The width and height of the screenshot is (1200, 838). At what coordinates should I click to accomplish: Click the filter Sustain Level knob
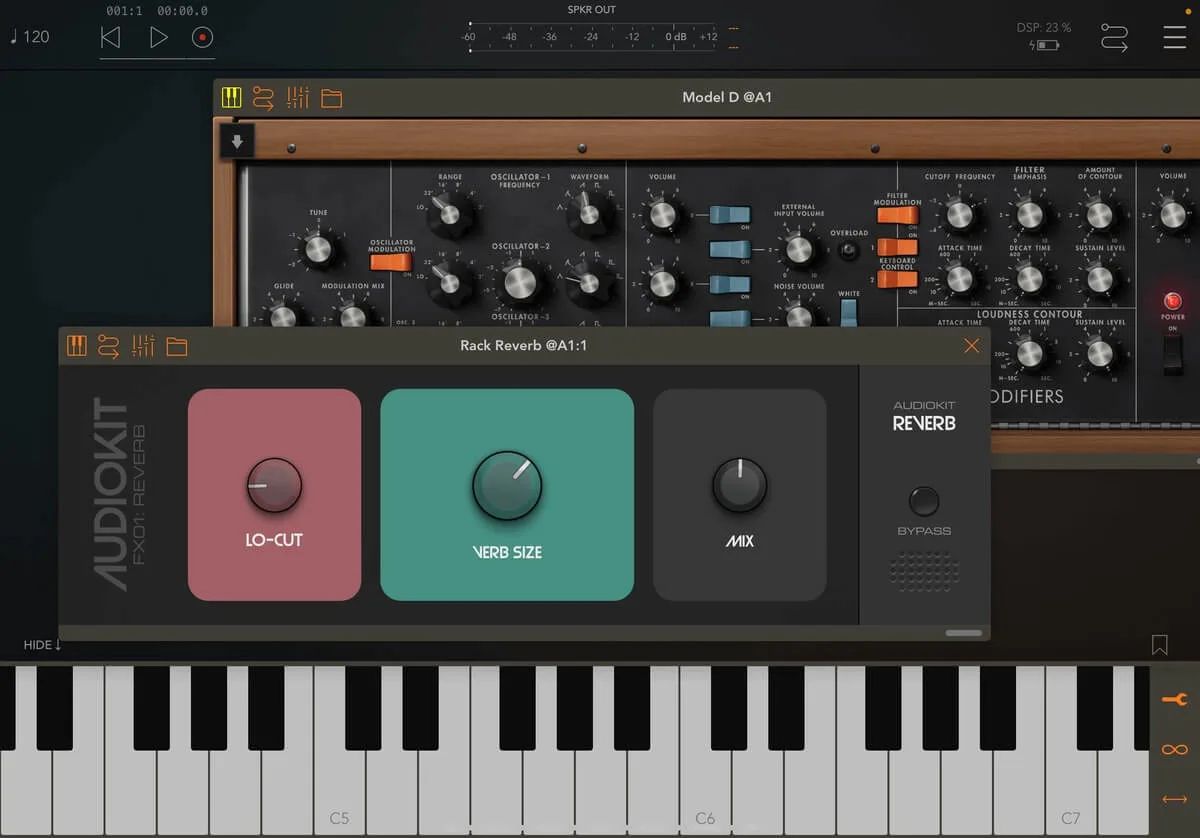1099,279
